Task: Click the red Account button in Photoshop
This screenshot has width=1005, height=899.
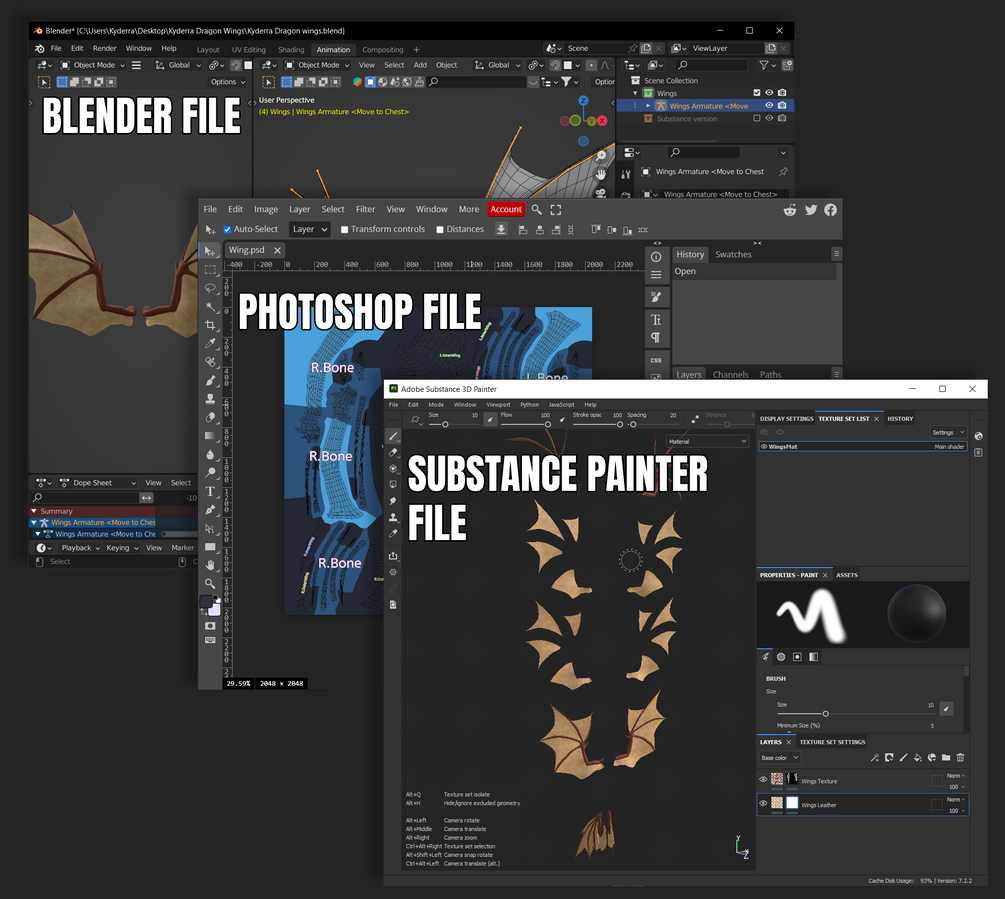Action: (506, 210)
